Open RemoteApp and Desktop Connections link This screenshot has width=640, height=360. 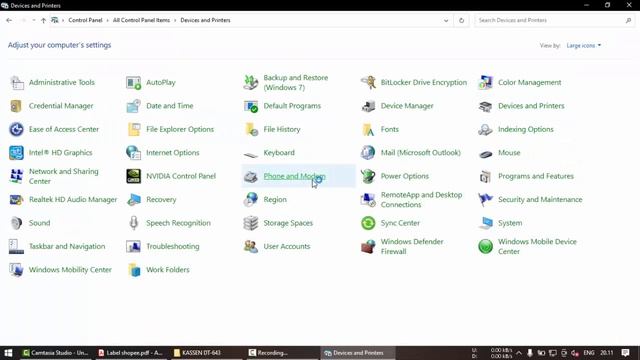coord(421,200)
